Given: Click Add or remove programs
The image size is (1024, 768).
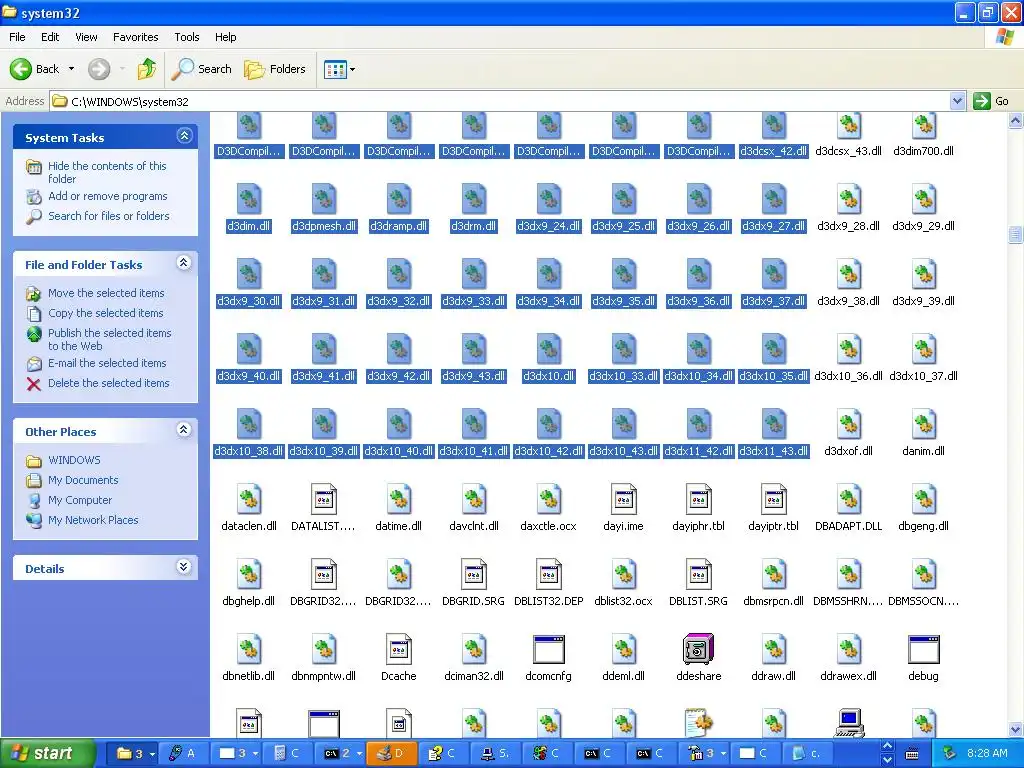Looking at the screenshot, I should (108, 196).
